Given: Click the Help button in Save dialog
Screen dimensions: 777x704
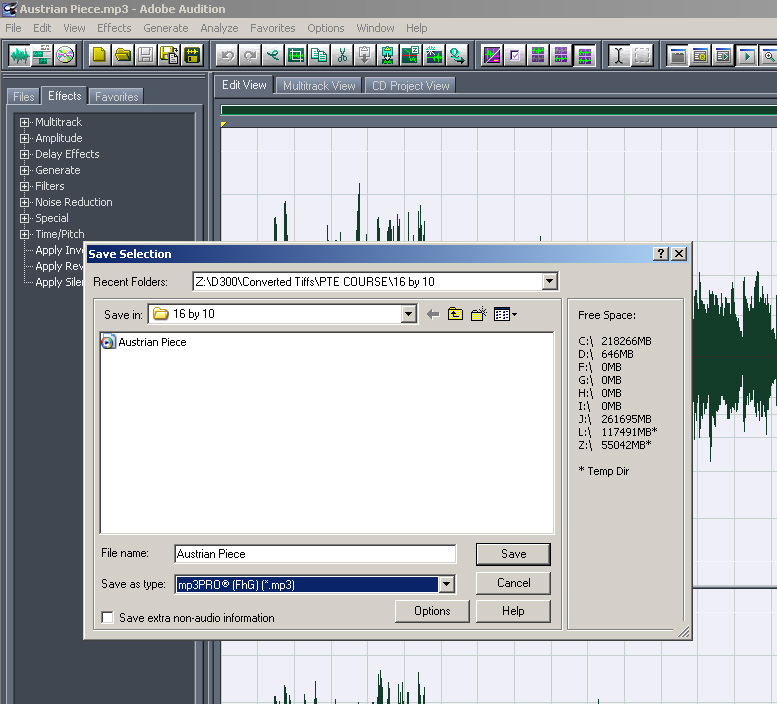Looking at the screenshot, I should coord(513,611).
